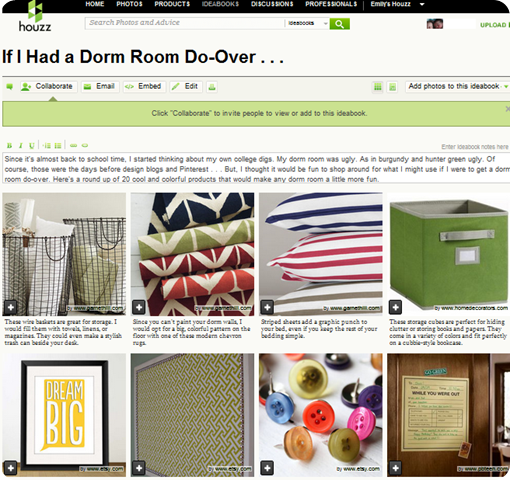Click the plus icon on wire baskets photo
Viewport: 510px width, 480px height.
click(x=11, y=307)
